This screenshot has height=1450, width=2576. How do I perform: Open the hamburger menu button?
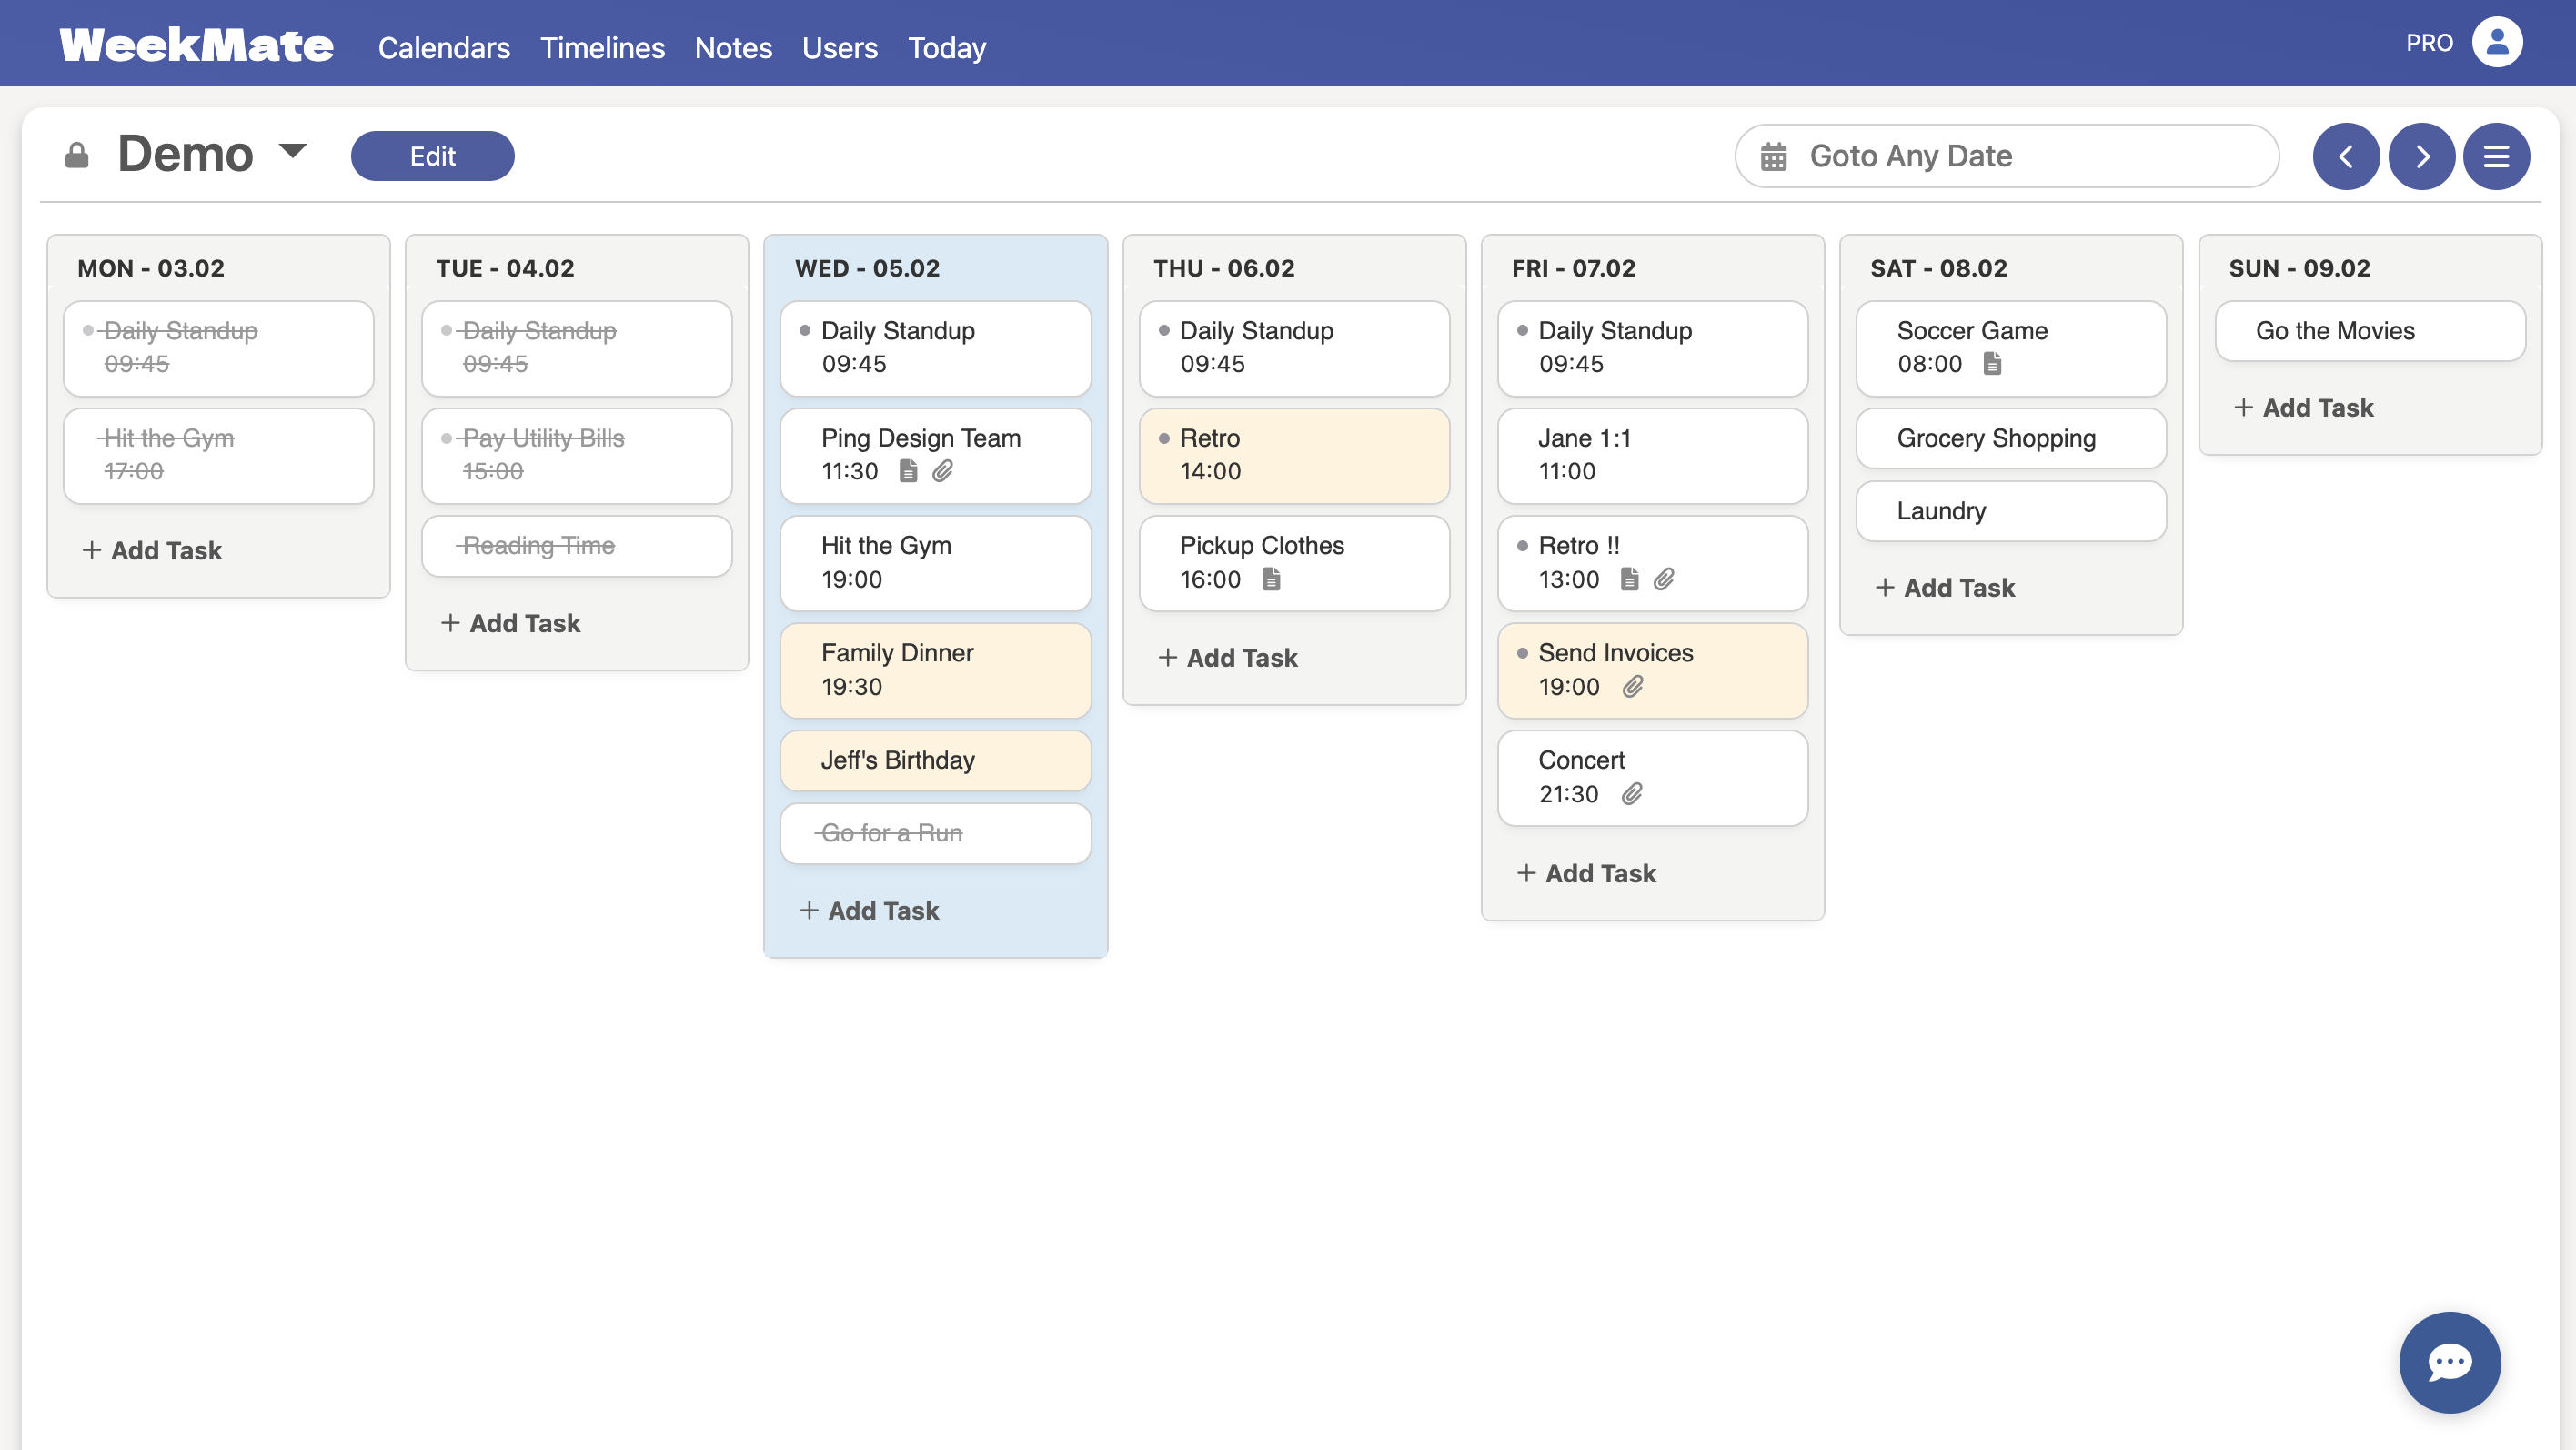click(x=2497, y=156)
